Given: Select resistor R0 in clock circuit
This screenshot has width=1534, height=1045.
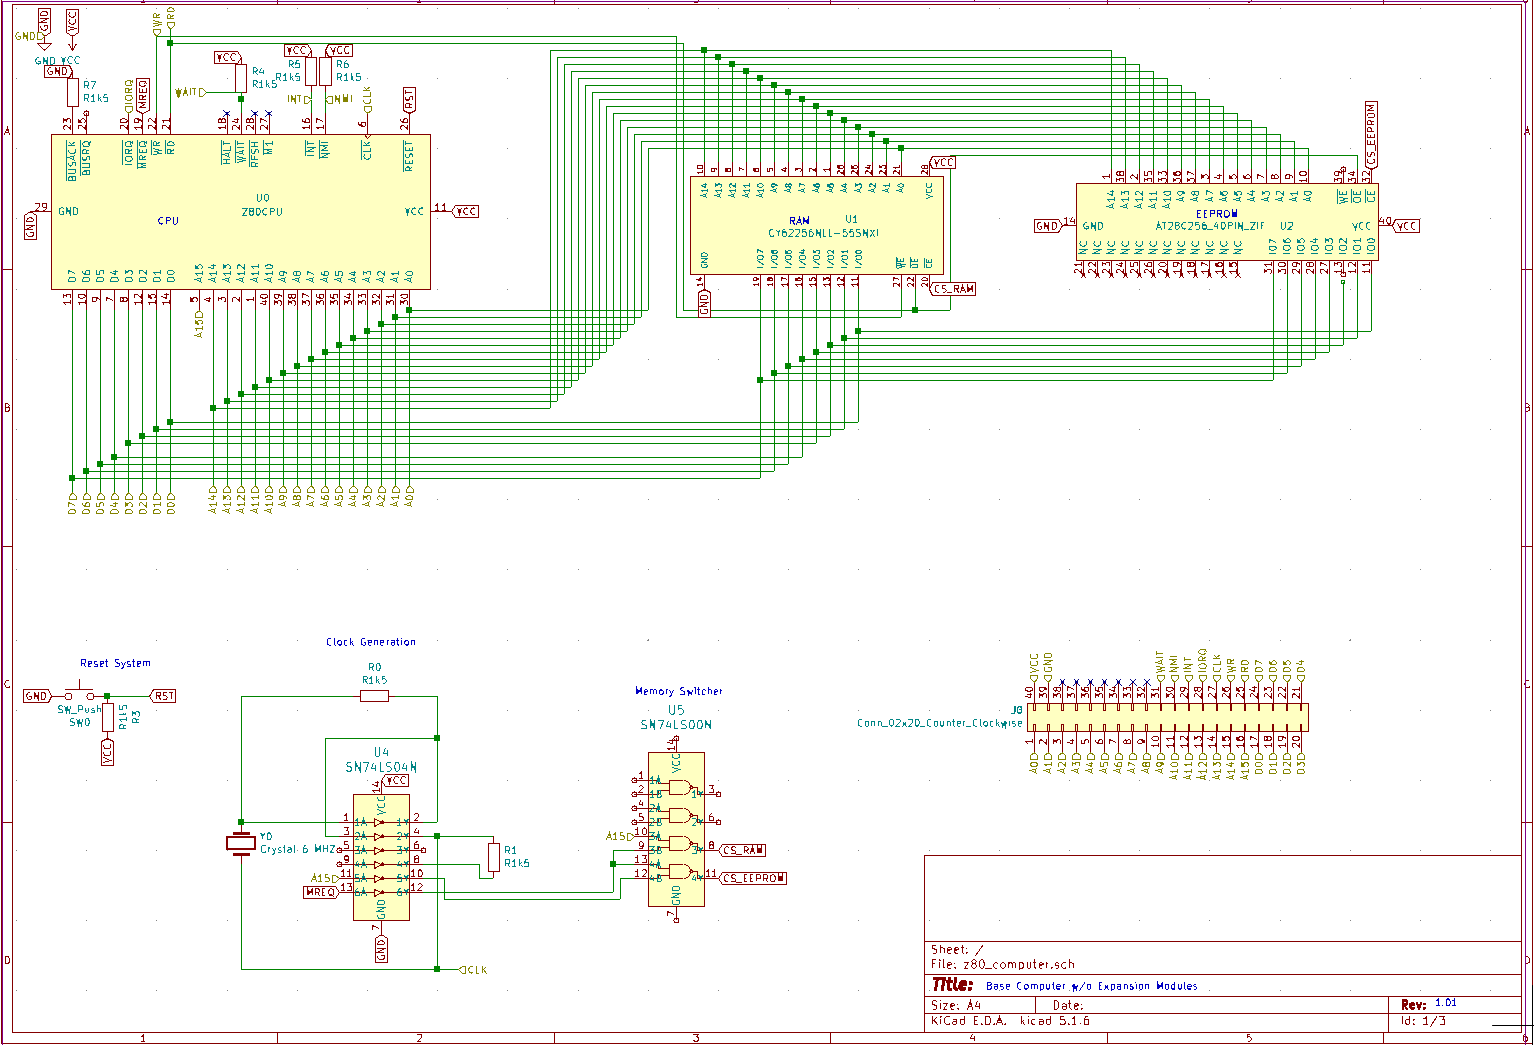Looking at the screenshot, I should pyautogui.click(x=374, y=695).
